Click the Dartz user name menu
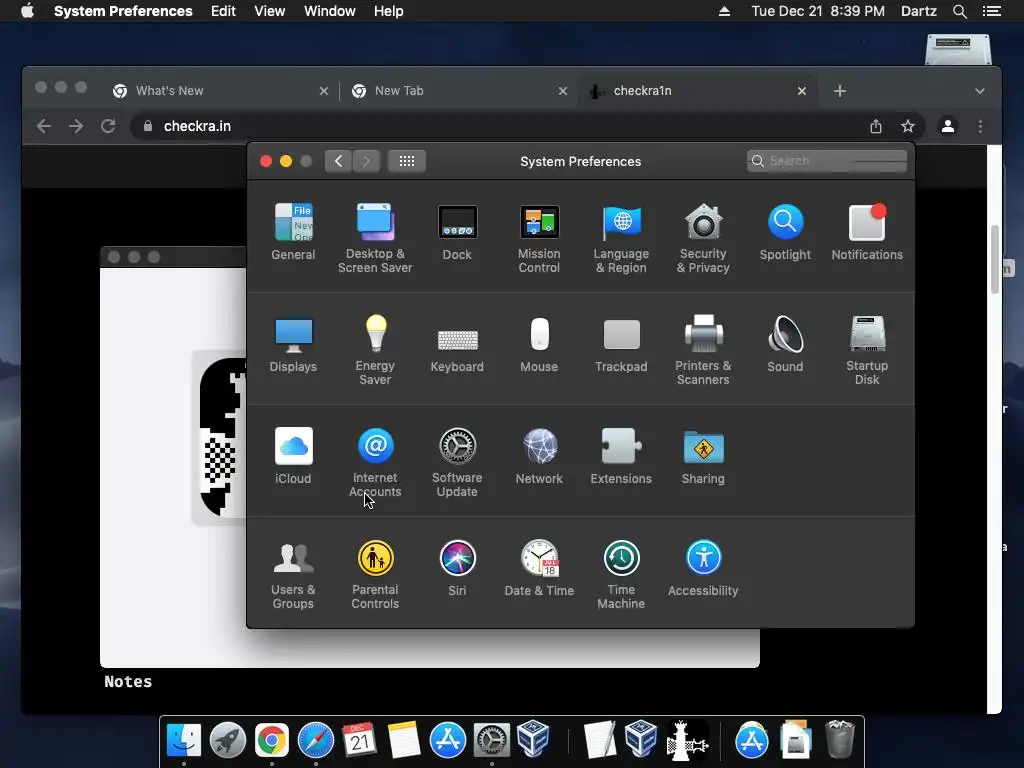Viewport: 1024px width, 768px height. click(x=919, y=11)
